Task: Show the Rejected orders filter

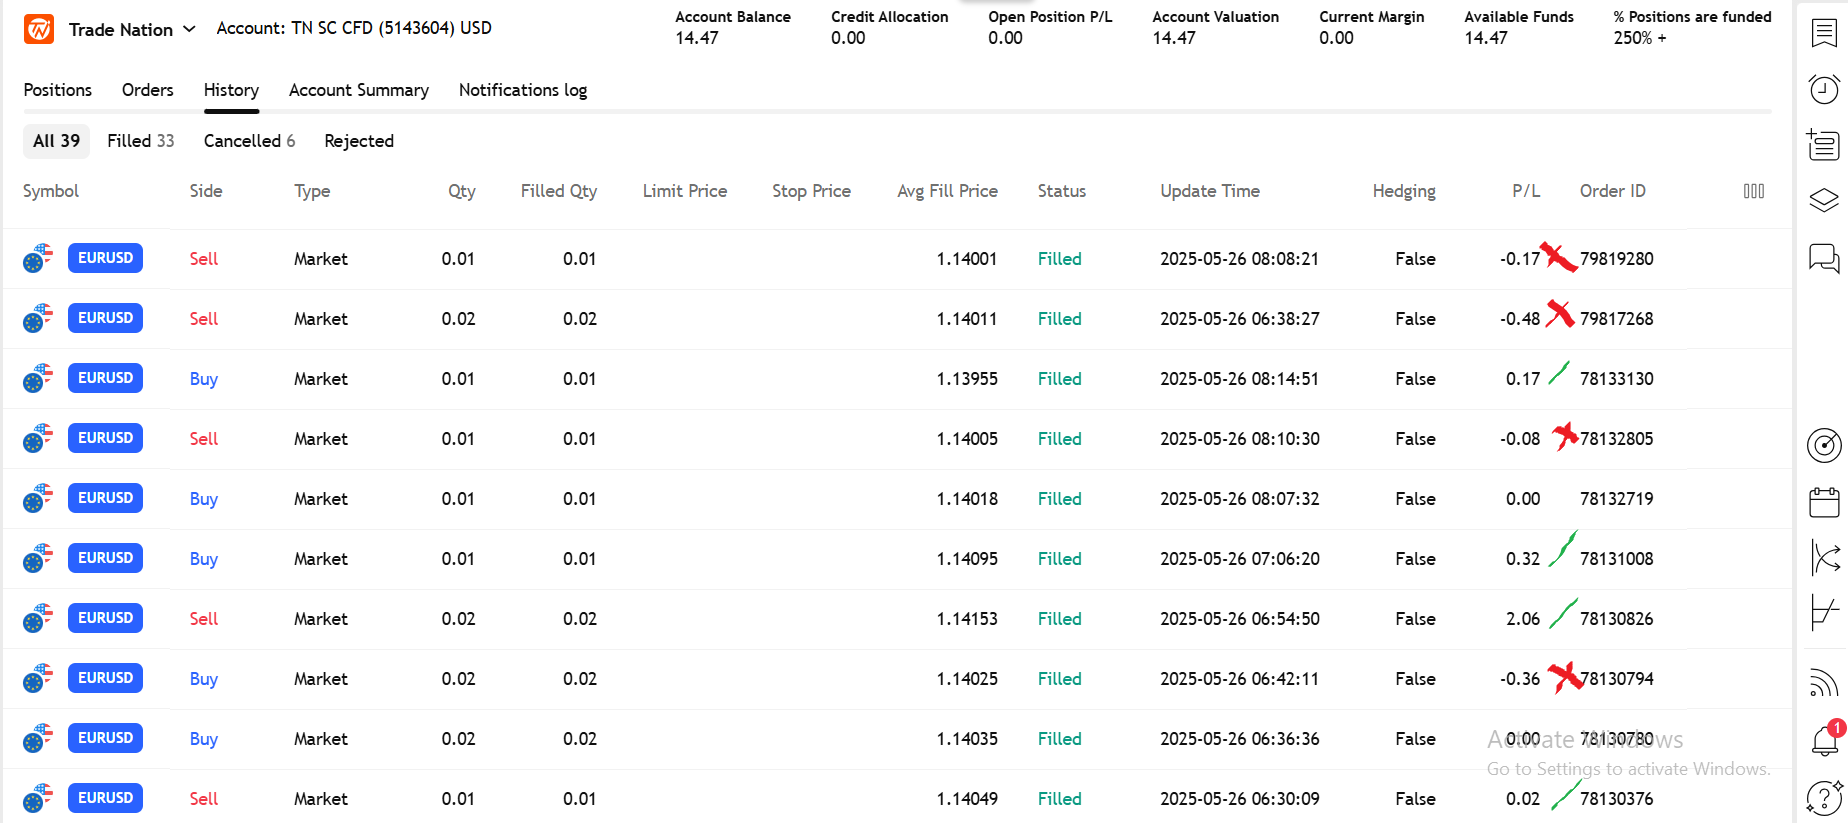Action: 358,141
